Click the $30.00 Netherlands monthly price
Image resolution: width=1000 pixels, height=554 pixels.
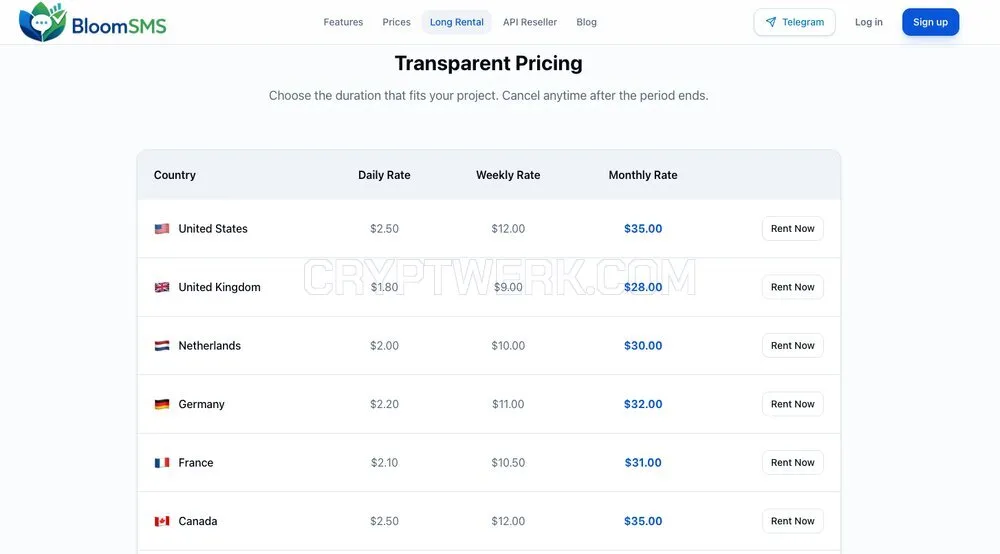pos(643,346)
